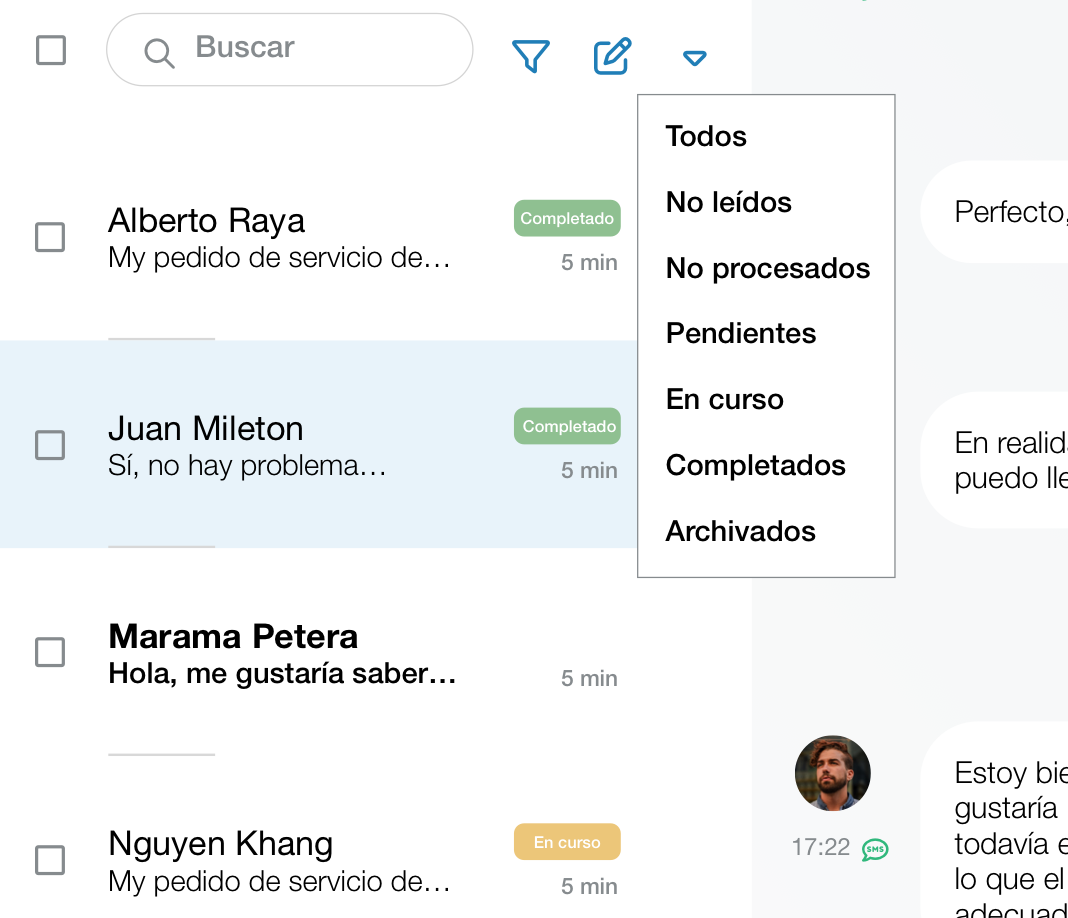The width and height of the screenshot is (1068, 918).
Task: Show only Pendientes conversations
Action: click(740, 333)
